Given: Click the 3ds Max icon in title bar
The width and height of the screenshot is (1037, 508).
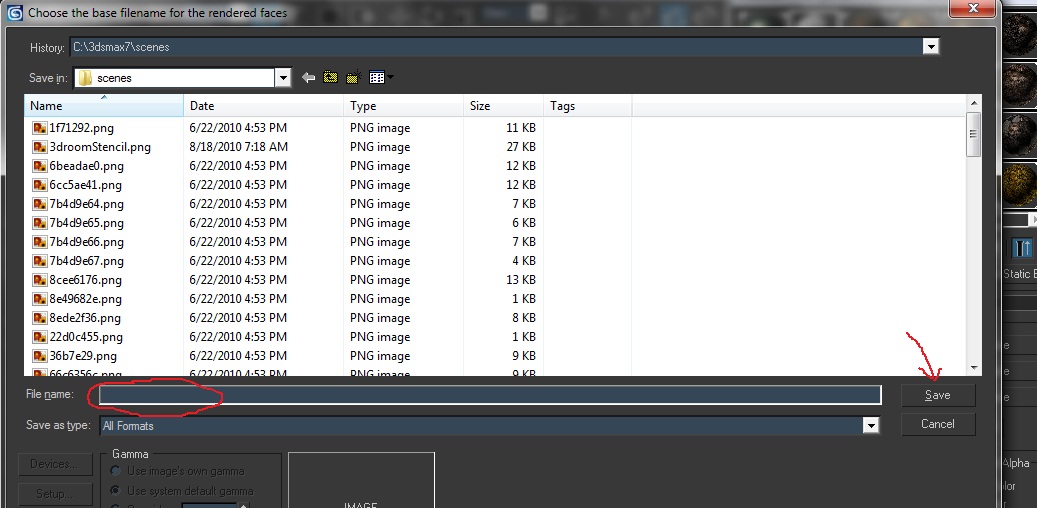Looking at the screenshot, I should (x=15, y=12).
